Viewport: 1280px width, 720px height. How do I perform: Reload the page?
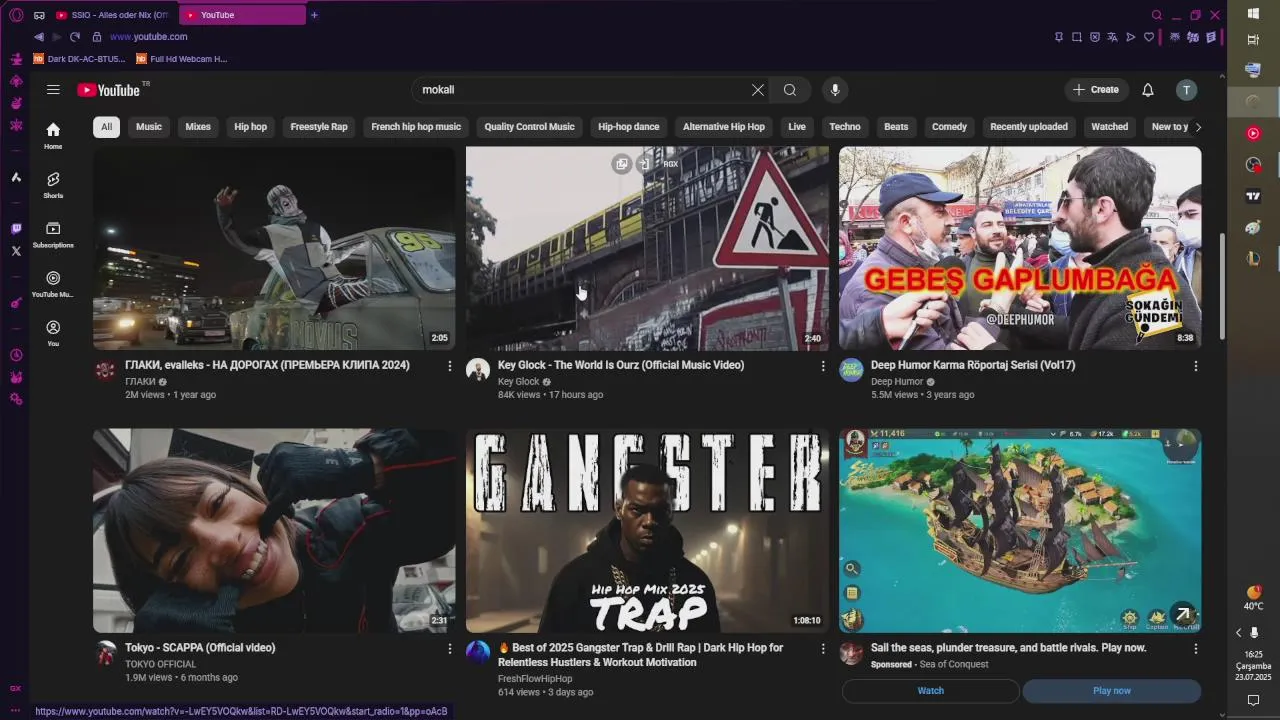[x=75, y=37]
